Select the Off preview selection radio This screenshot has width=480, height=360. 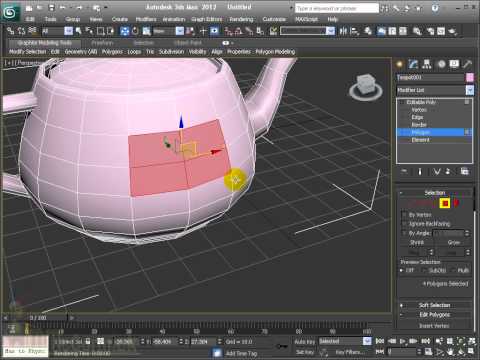tap(402, 270)
